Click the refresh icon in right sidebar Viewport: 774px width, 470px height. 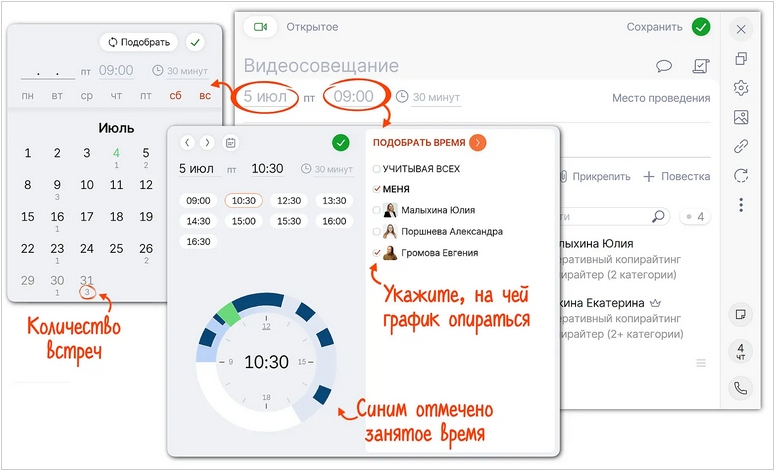click(741, 175)
